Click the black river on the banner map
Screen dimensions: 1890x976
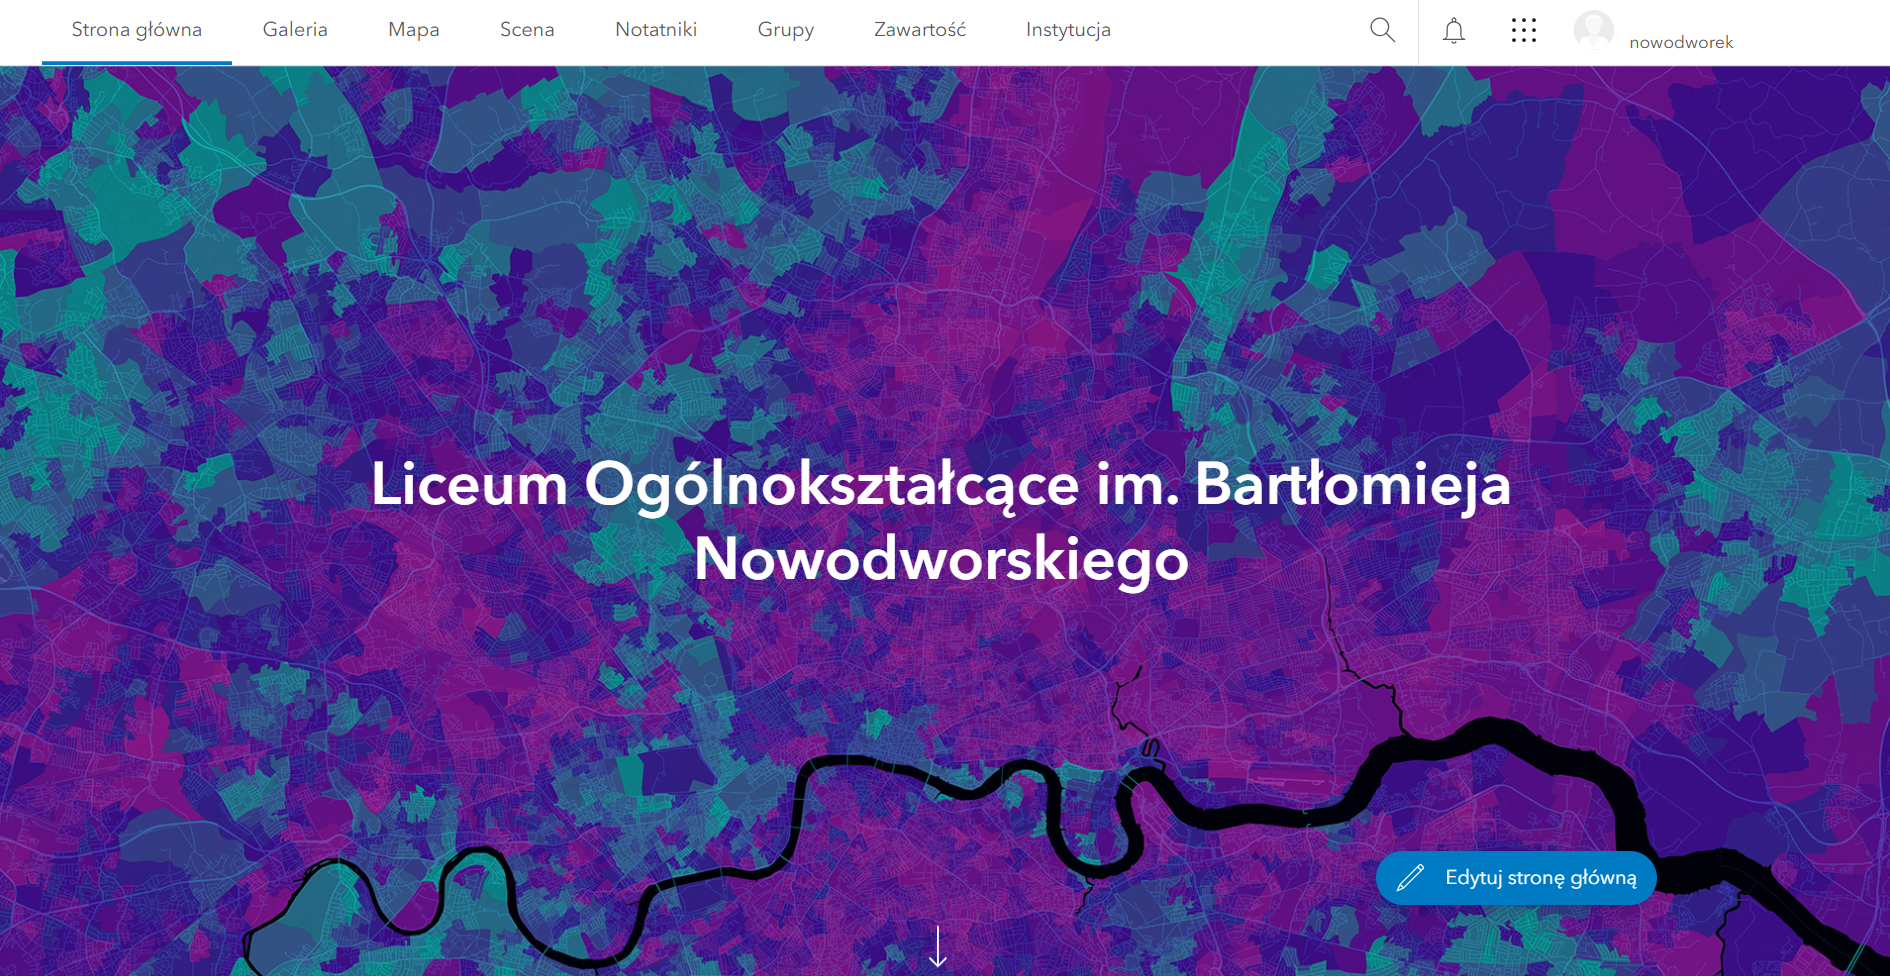pyautogui.click(x=1250, y=815)
